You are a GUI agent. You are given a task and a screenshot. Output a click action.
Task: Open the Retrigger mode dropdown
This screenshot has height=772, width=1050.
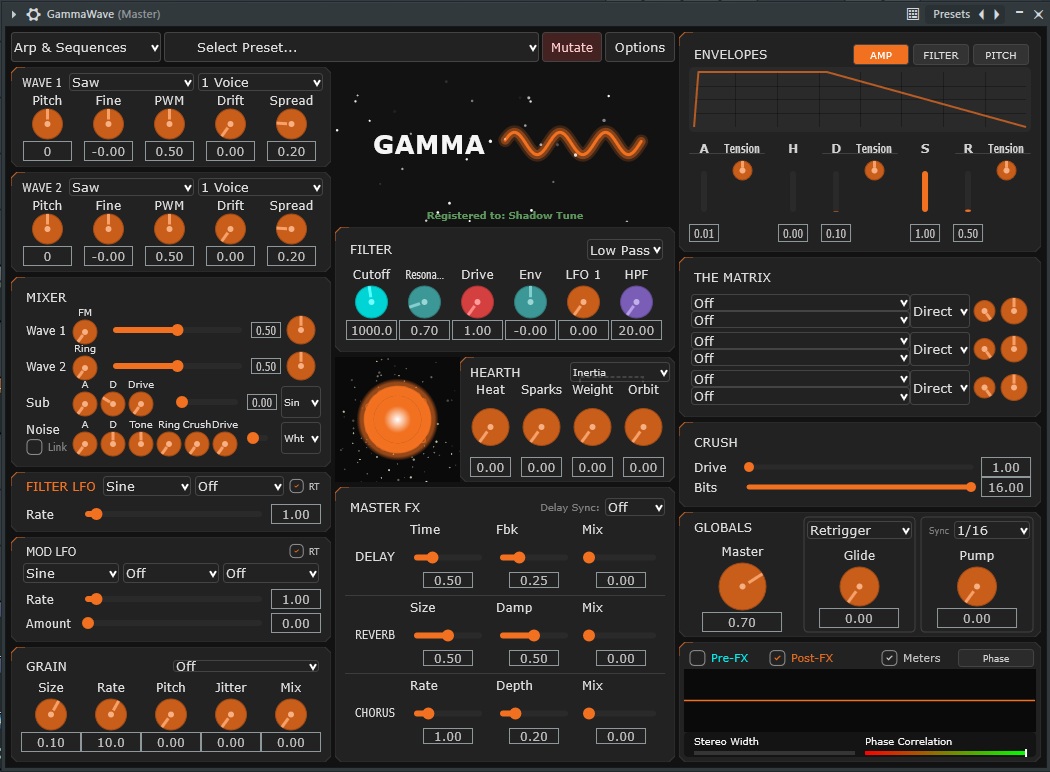(x=859, y=530)
